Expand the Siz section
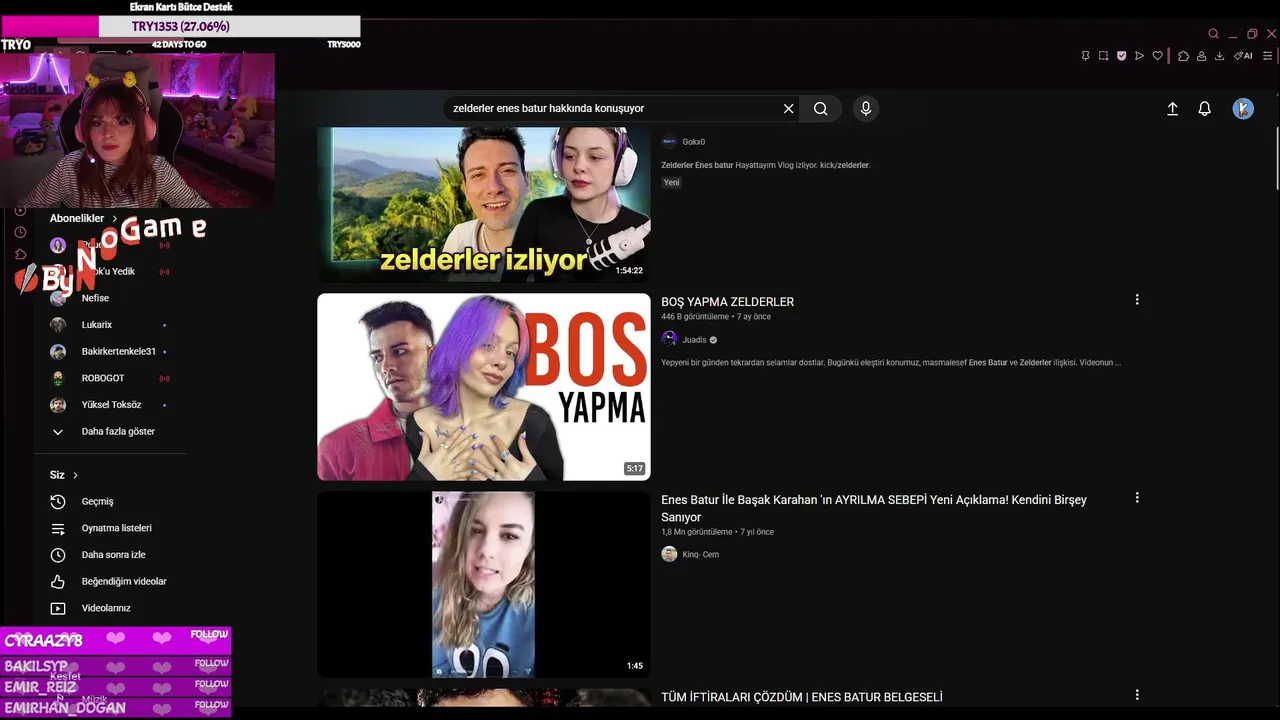The width and height of the screenshot is (1280, 720). tap(64, 475)
